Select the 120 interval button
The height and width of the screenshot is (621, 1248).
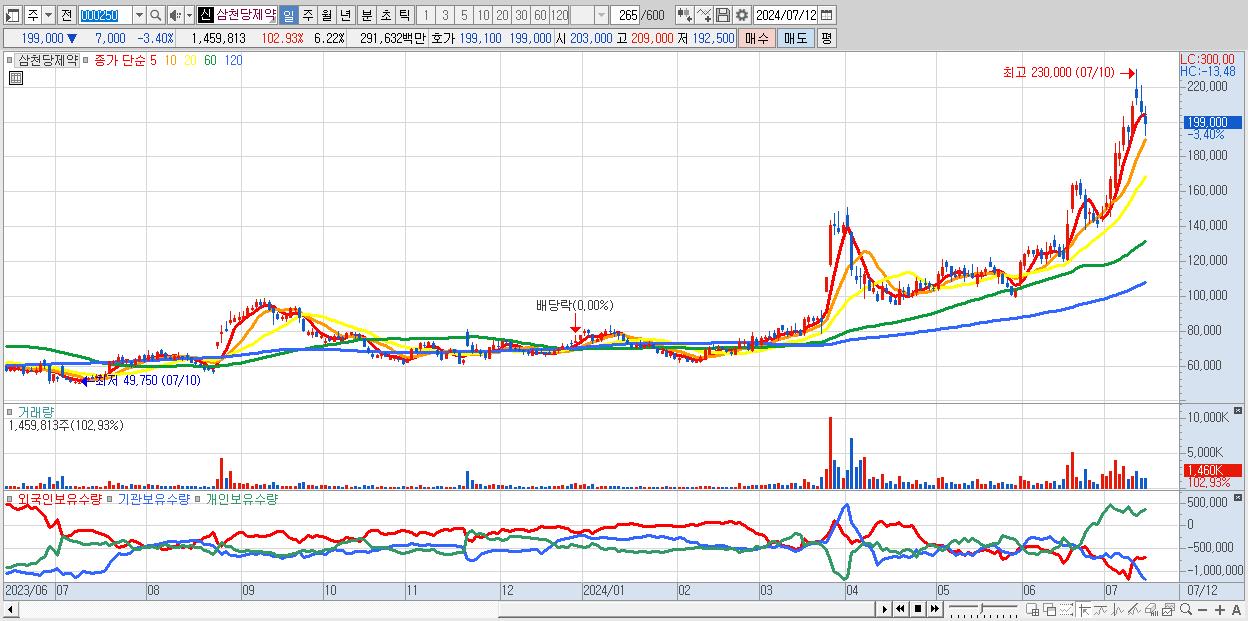pyautogui.click(x=559, y=15)
